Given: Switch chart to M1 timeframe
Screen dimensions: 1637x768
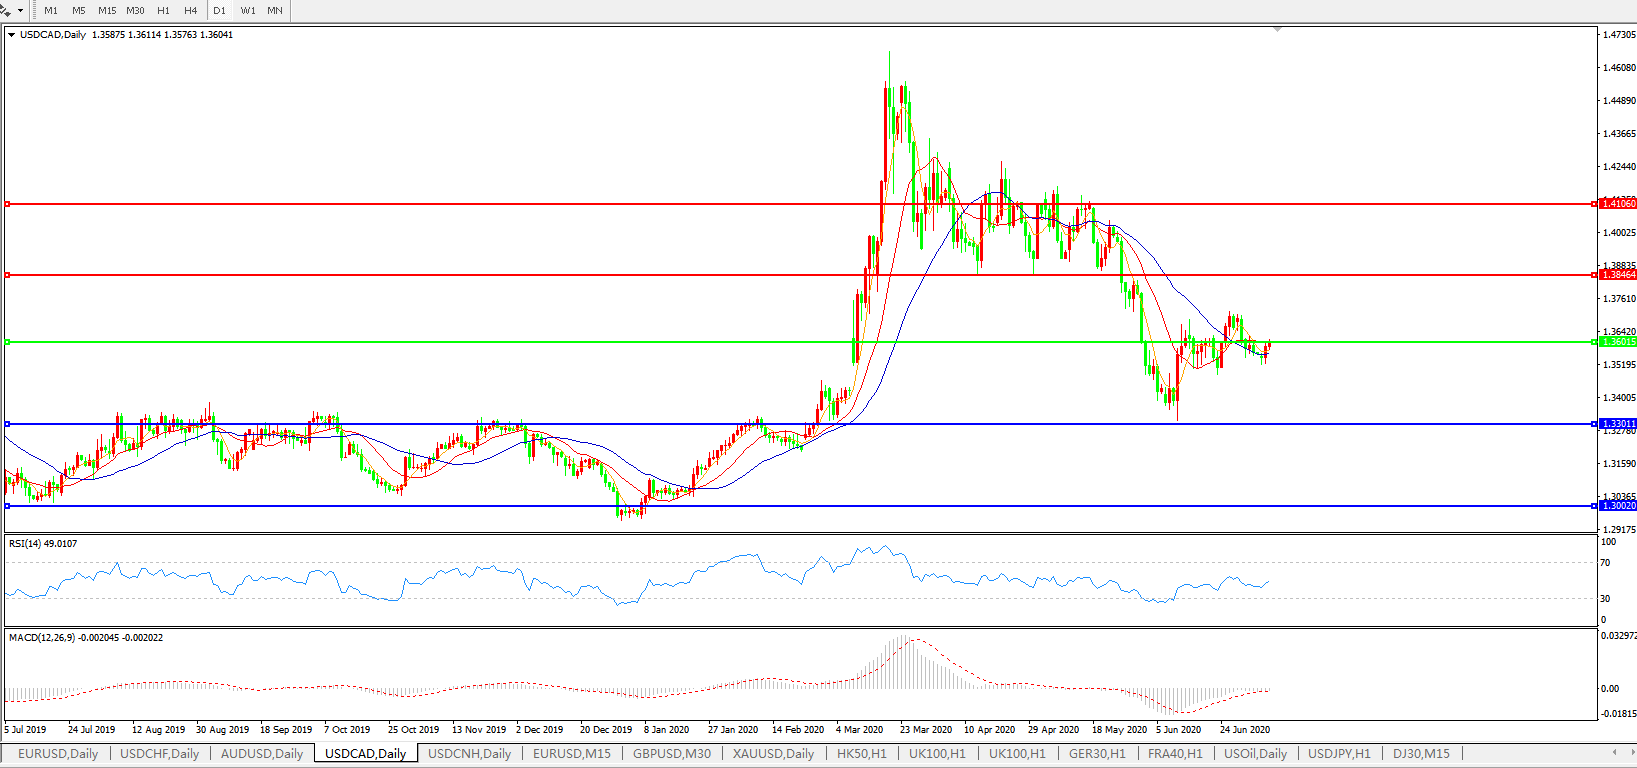Looking at the screenshot, I should [51, 11].
